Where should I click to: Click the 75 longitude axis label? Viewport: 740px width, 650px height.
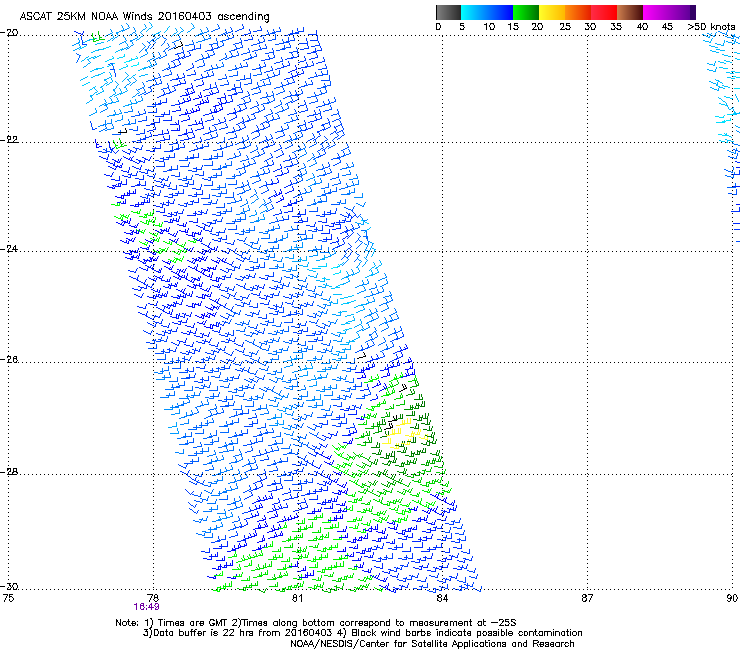coord(8,598)
